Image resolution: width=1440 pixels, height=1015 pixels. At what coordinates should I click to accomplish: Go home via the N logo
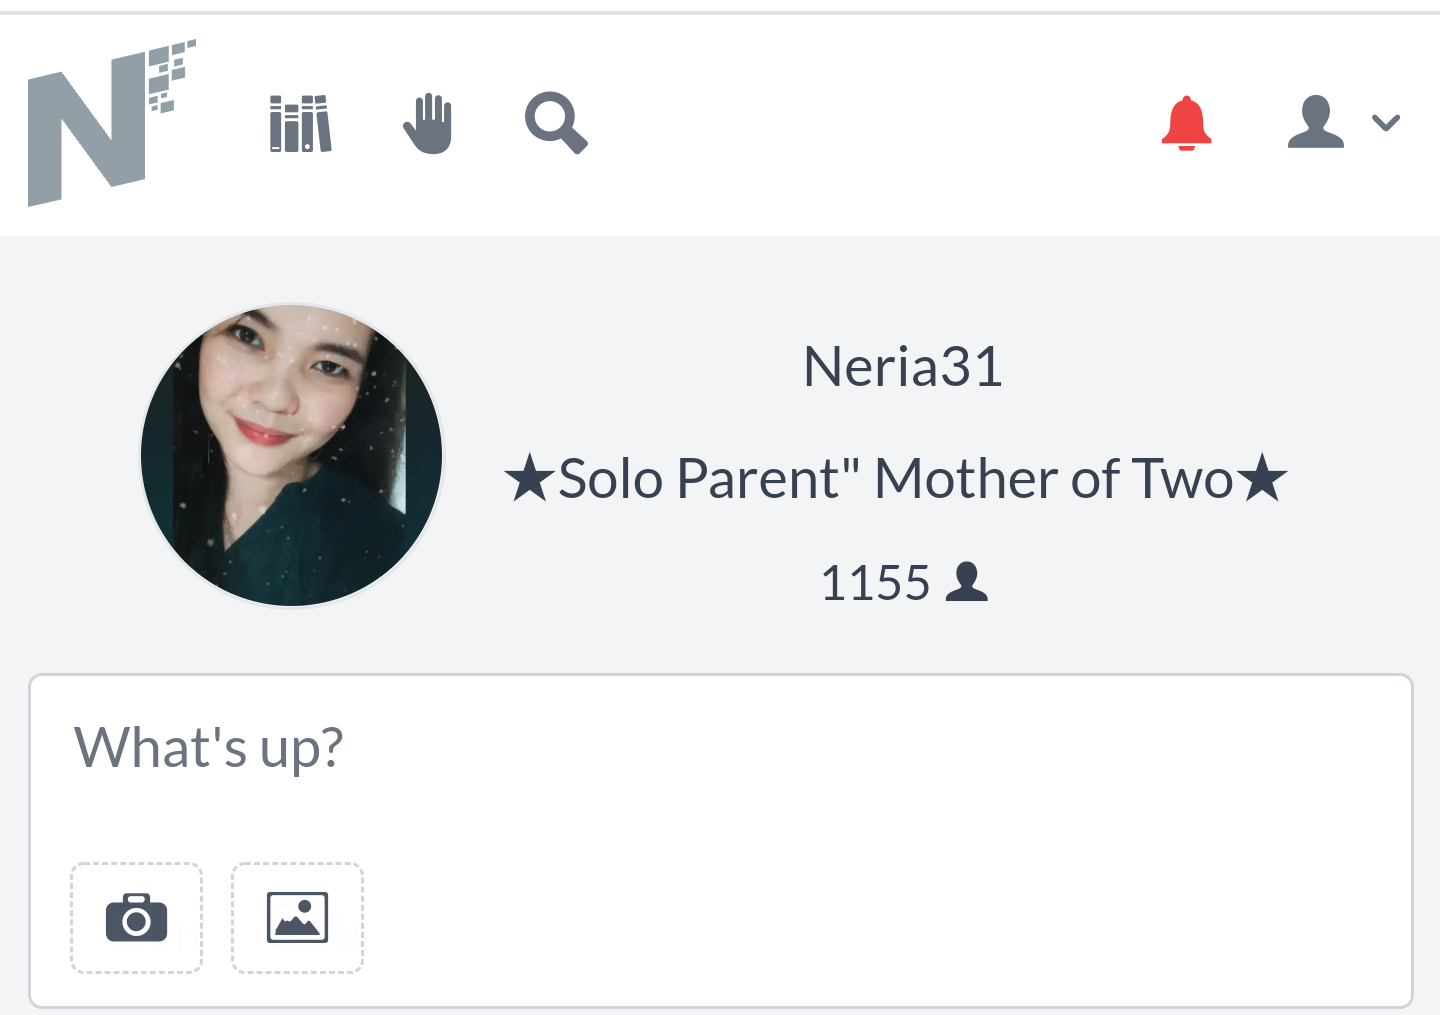point(111,123)
